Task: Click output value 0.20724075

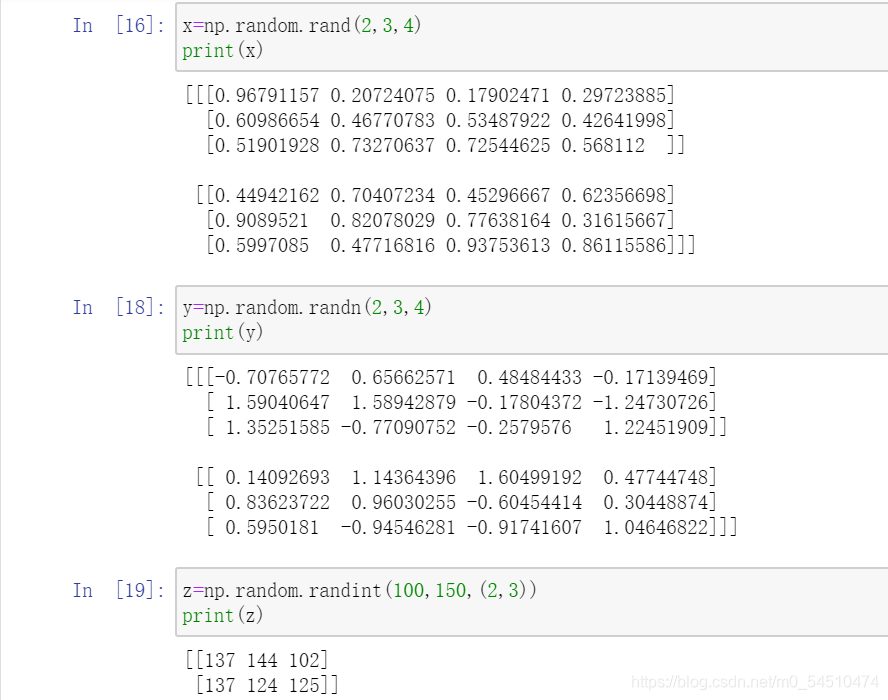Action: [382, 95]
